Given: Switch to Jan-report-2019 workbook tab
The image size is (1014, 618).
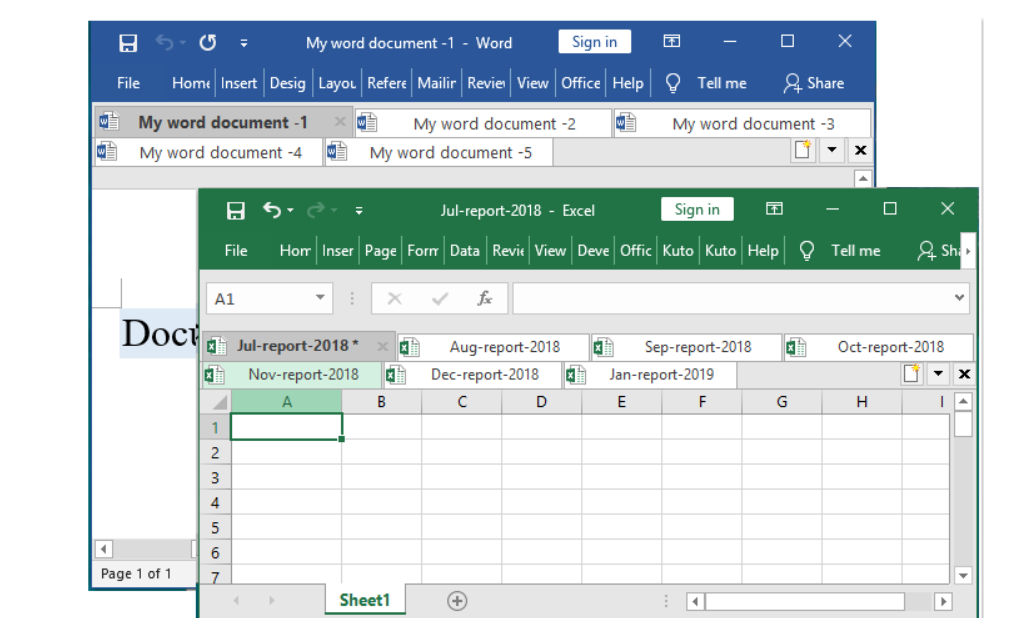Looking at the screenshot, I should point(650,375).
